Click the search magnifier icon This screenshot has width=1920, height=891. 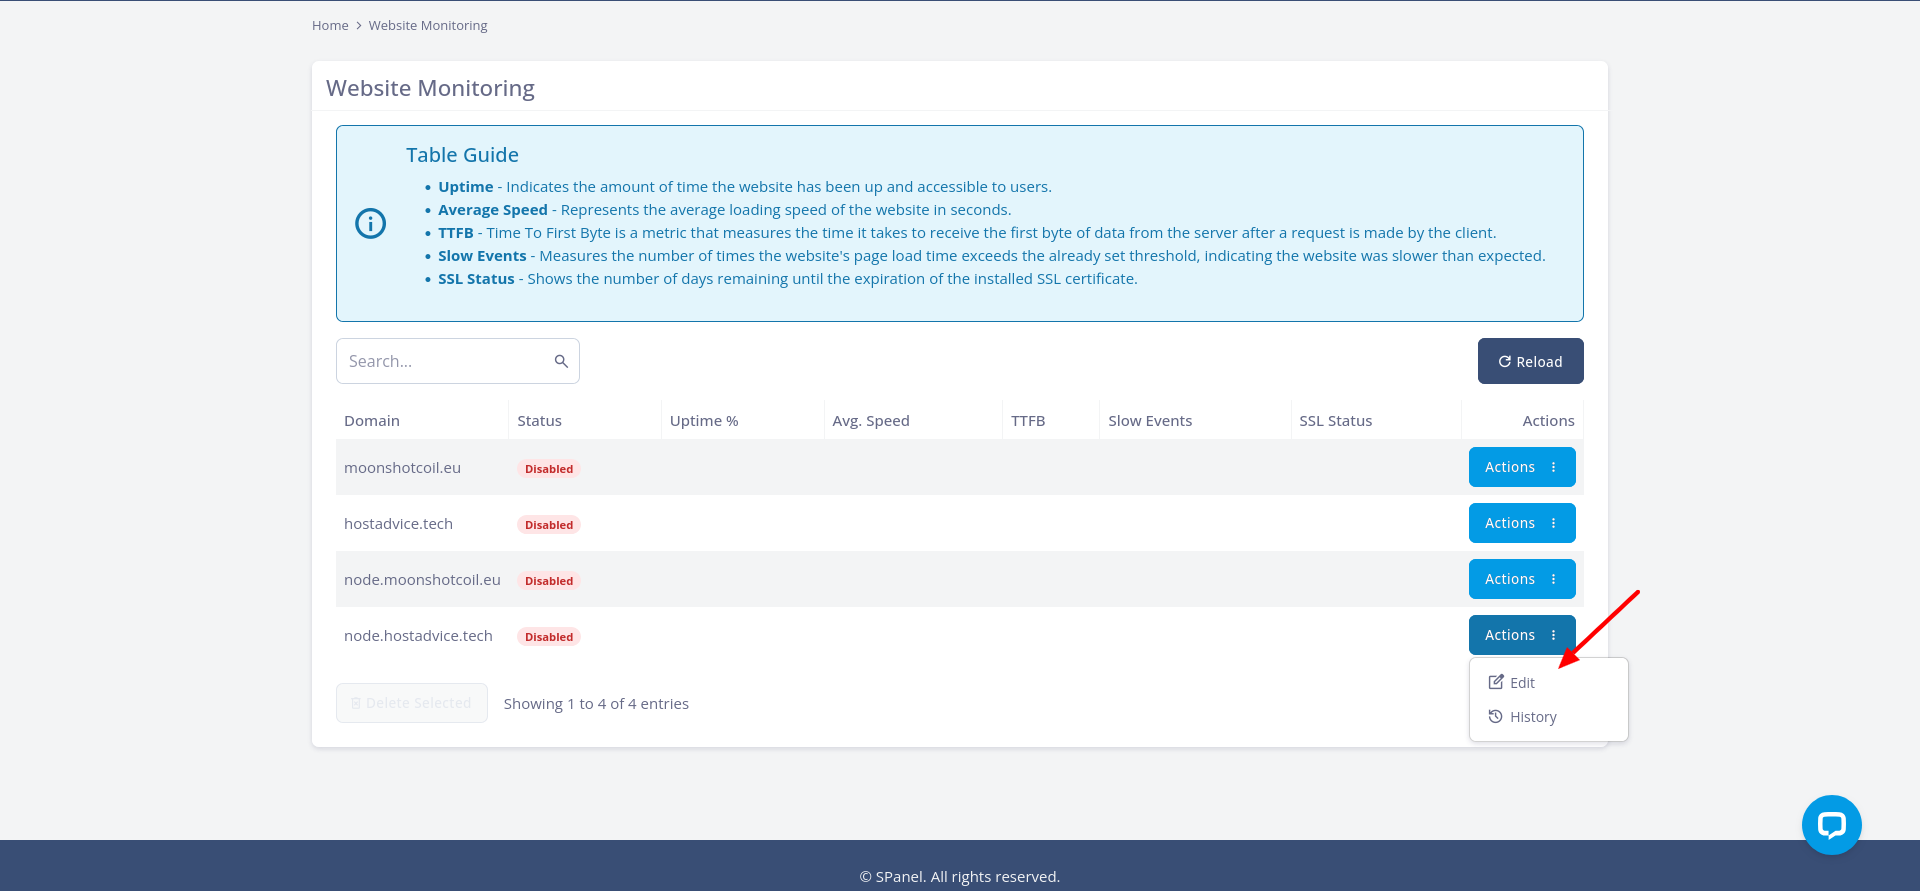(x=561, y=361)
